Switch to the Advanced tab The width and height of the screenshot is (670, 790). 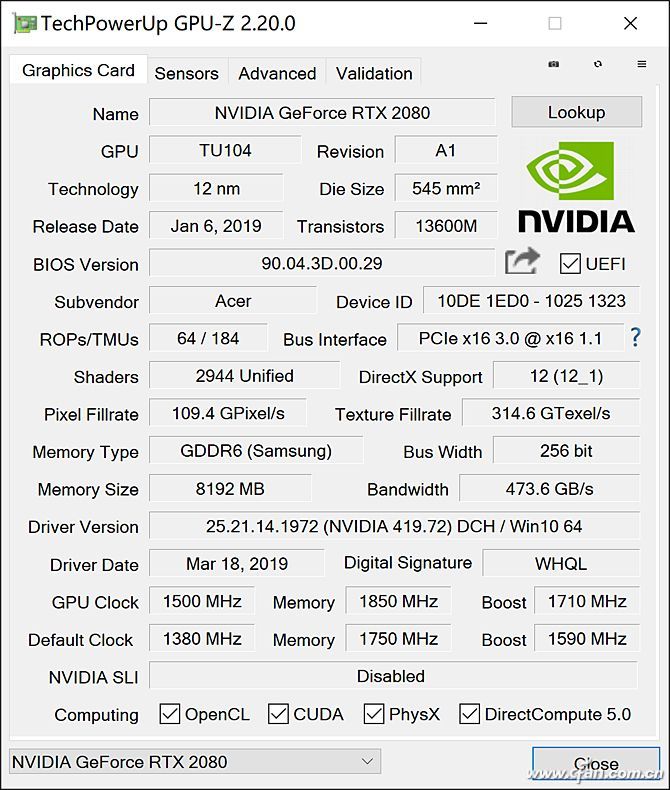click(277, 73)
